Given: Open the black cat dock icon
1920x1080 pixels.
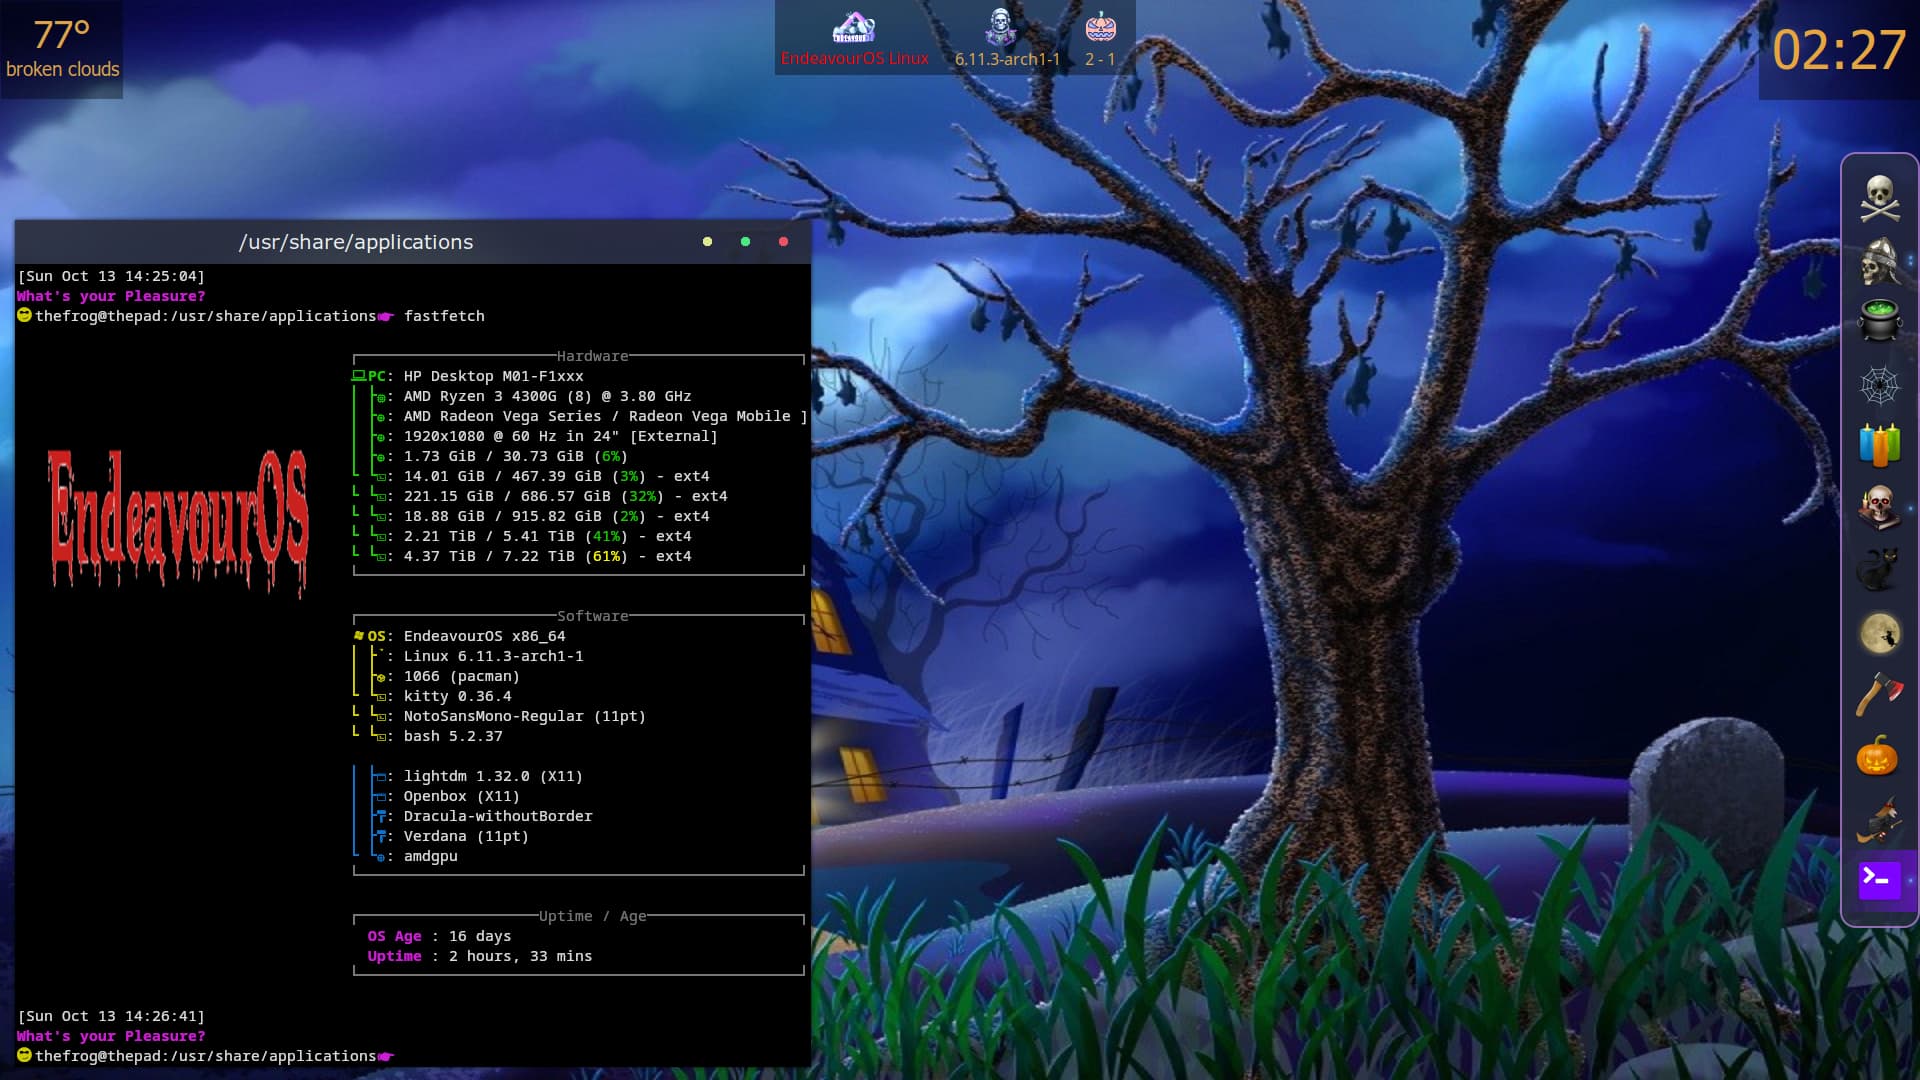Looking at the screenshot, I should [x=1879, y=570].
